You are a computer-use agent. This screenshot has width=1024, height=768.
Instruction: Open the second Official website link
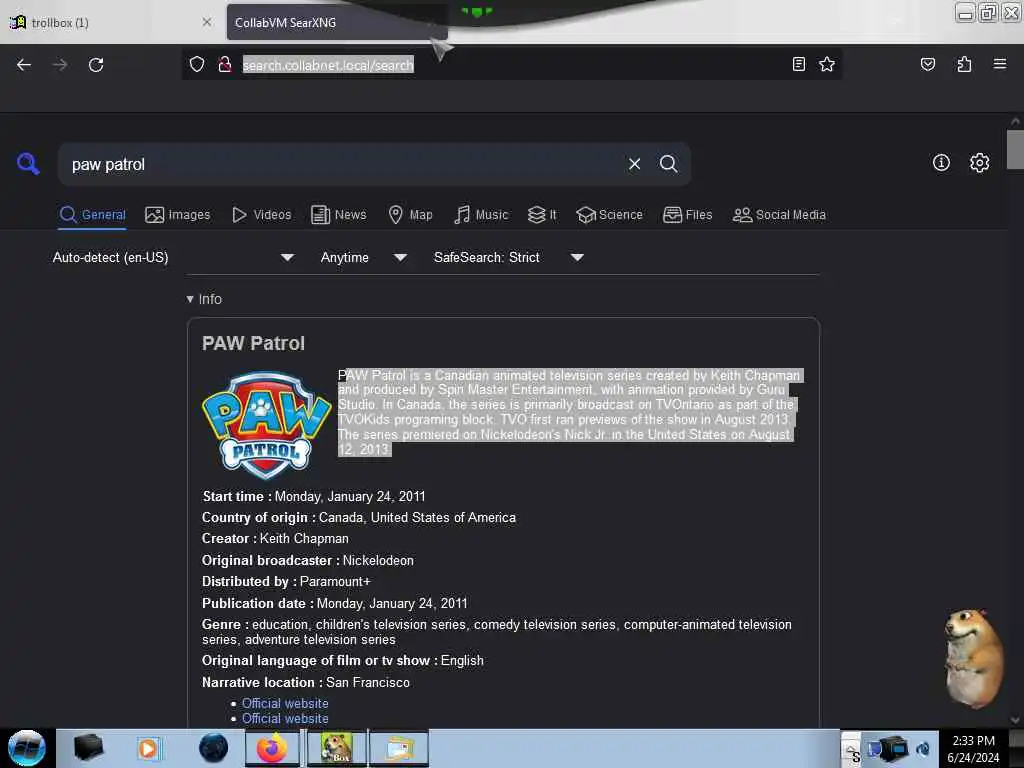pyautogui.click(x=285, y=718)
